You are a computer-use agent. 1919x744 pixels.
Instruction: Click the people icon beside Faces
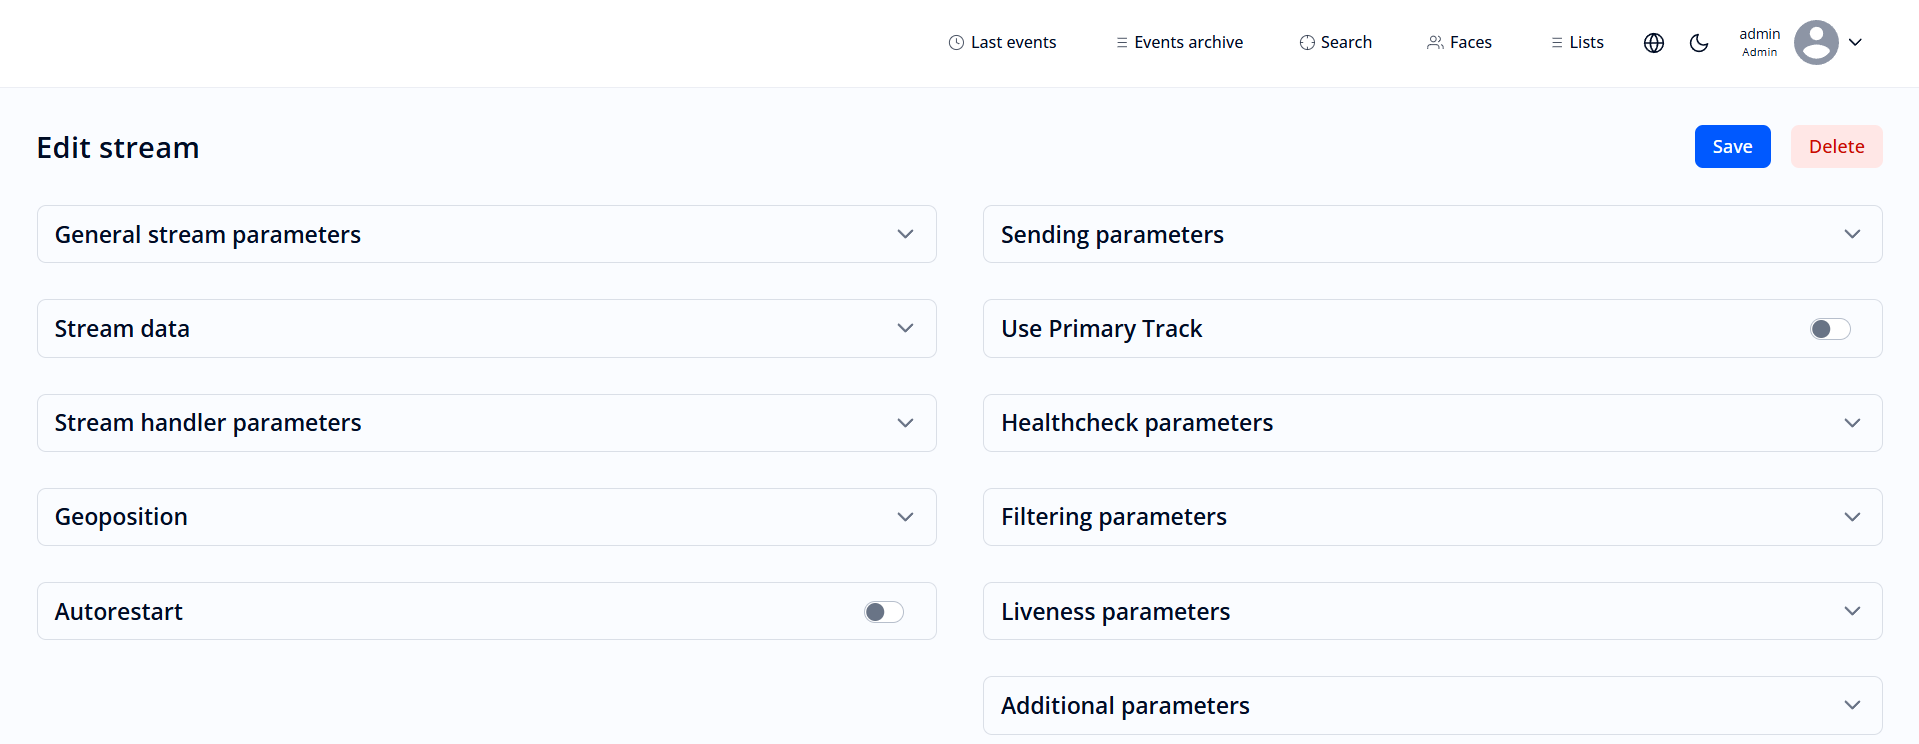tap(1435, 43)
